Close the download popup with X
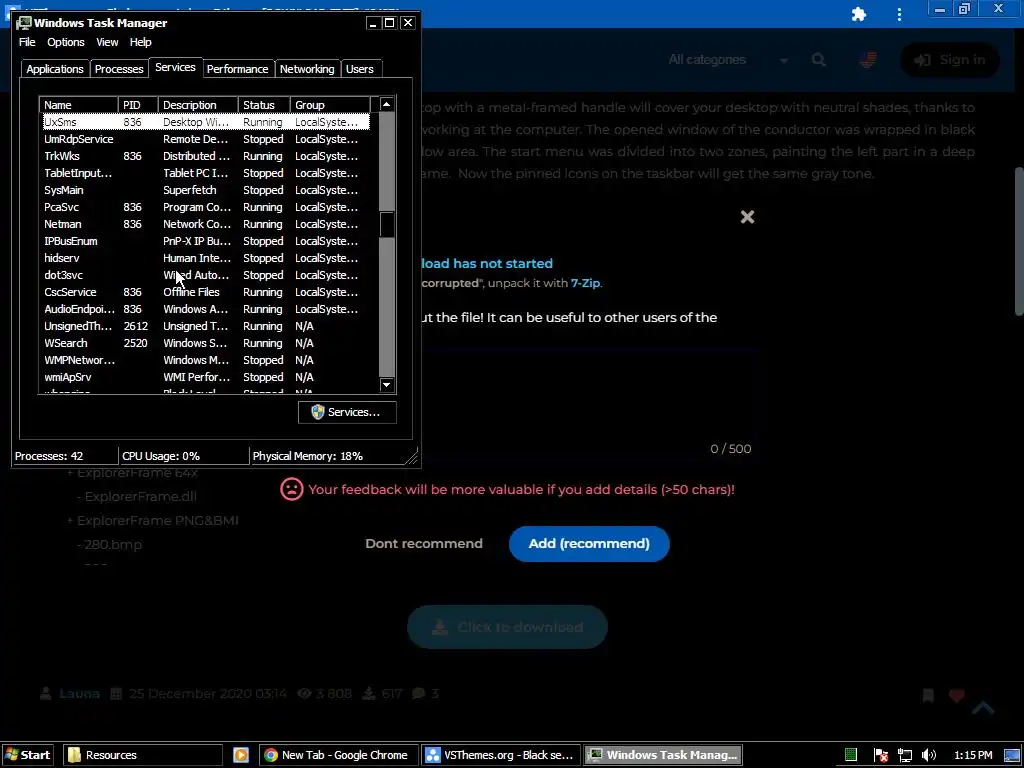Screen dimensions: 1024x768 tap(747, 217)
